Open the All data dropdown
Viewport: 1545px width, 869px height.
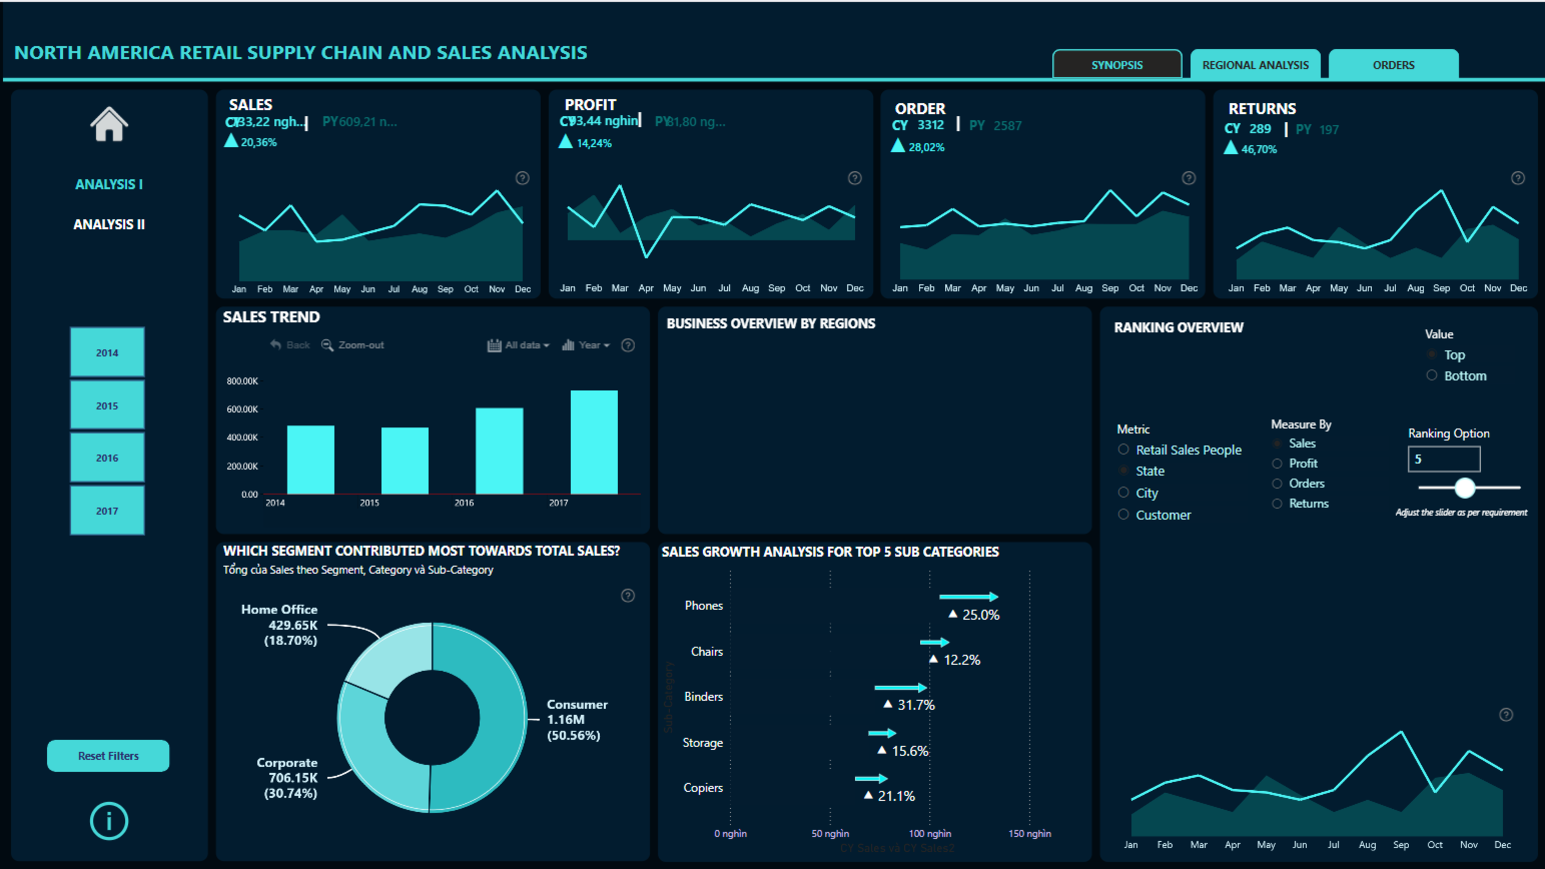(x=519, y=345)
